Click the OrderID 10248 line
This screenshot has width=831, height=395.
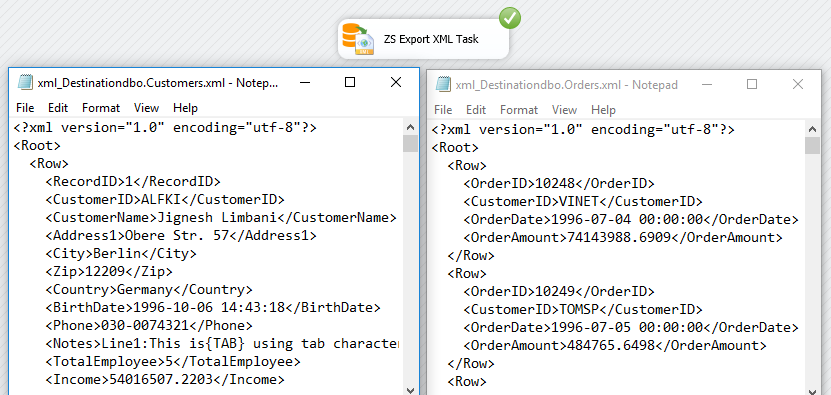(x=559, y=183)
